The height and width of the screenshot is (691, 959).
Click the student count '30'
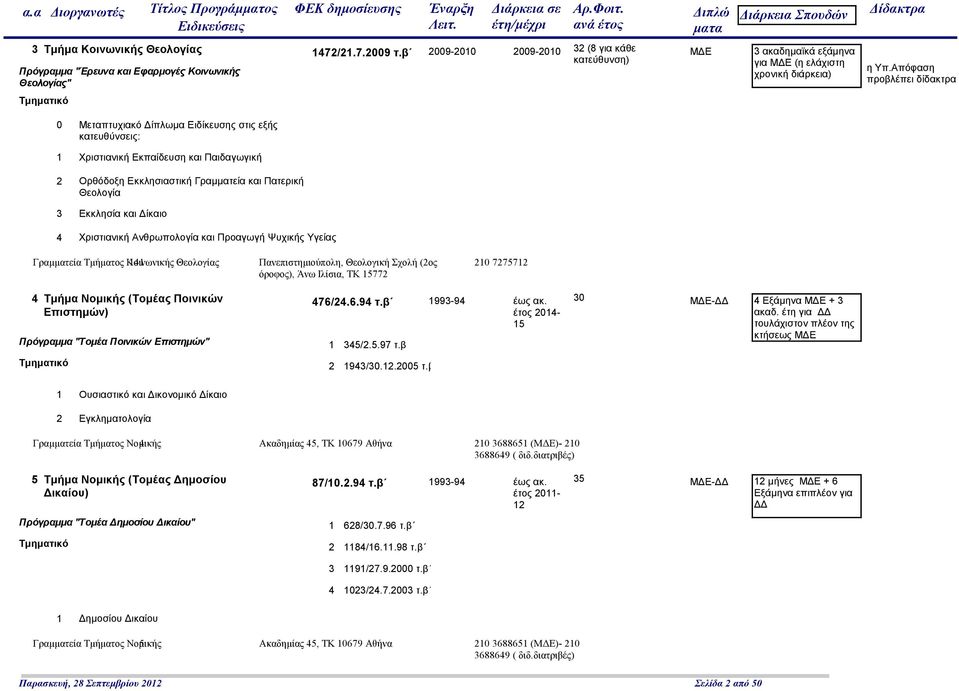579,298
